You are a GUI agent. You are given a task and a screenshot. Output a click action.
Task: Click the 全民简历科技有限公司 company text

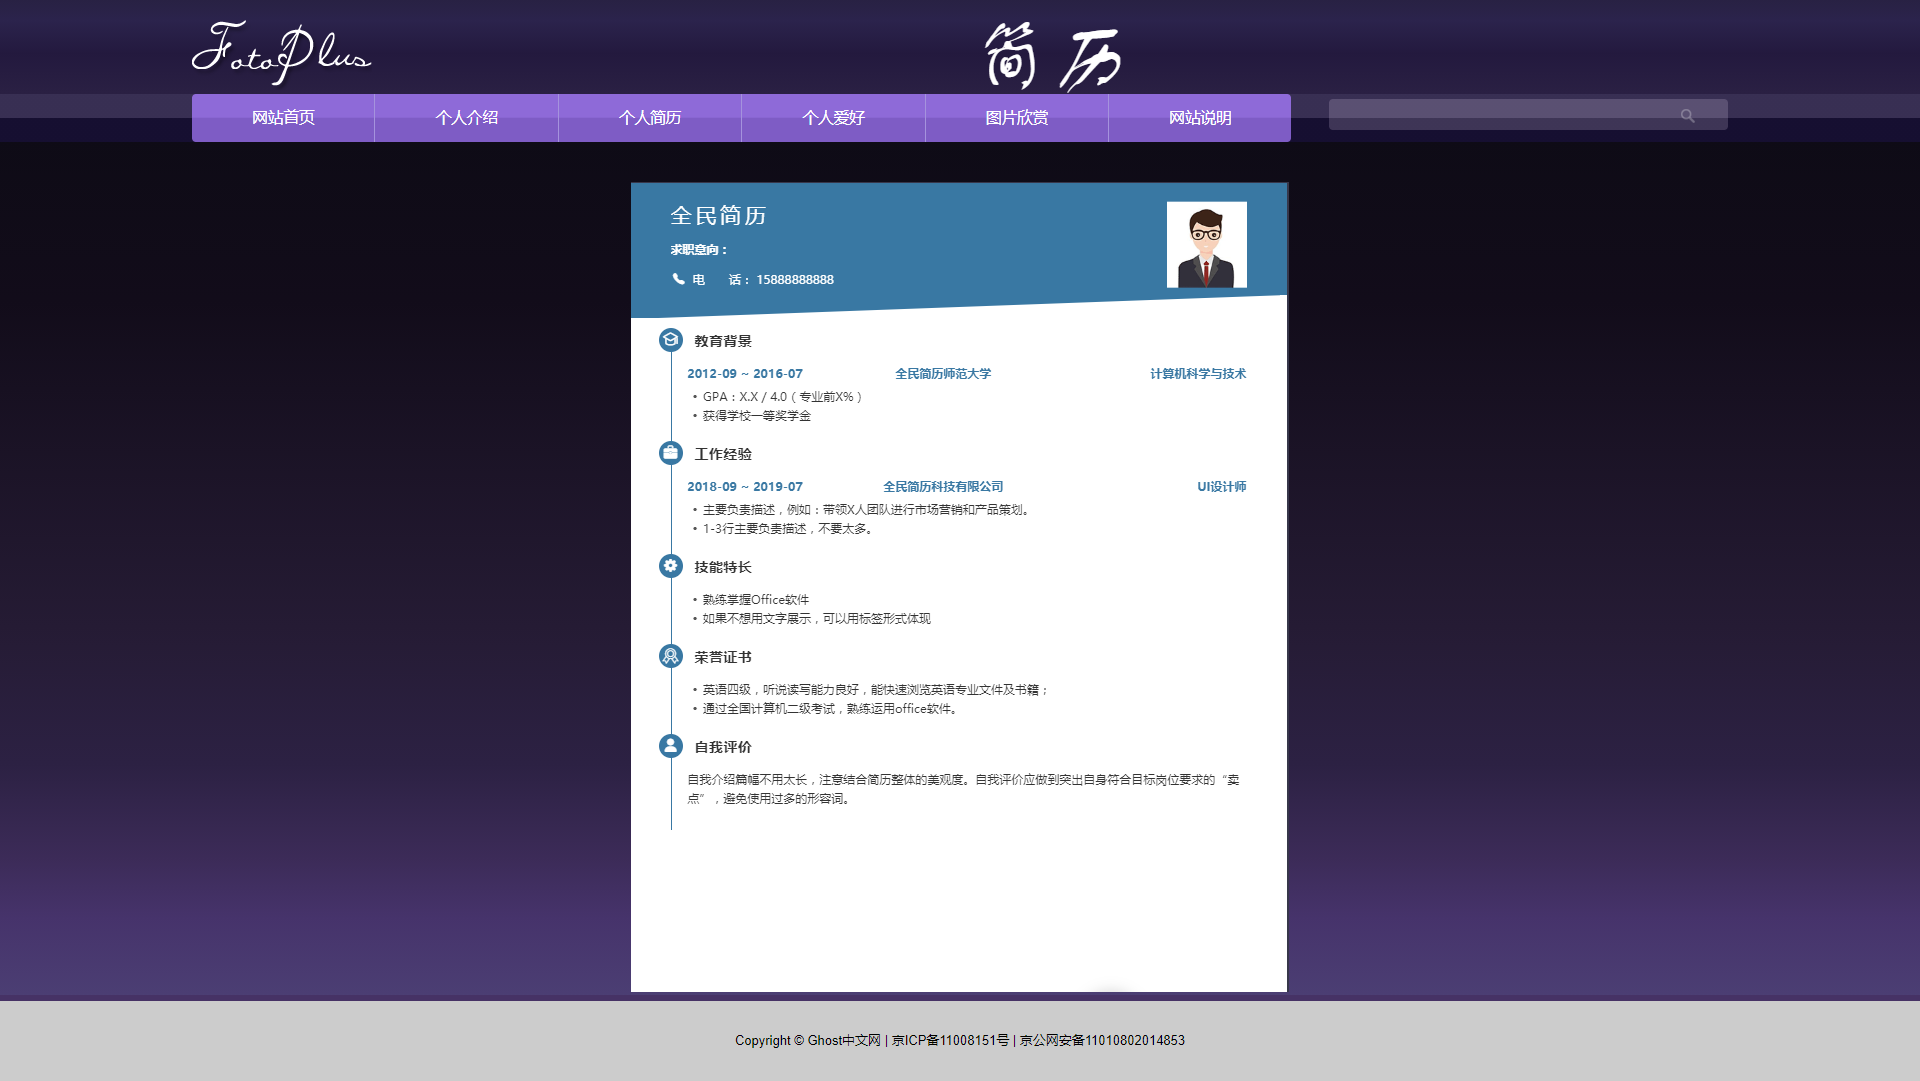point(943,487)
